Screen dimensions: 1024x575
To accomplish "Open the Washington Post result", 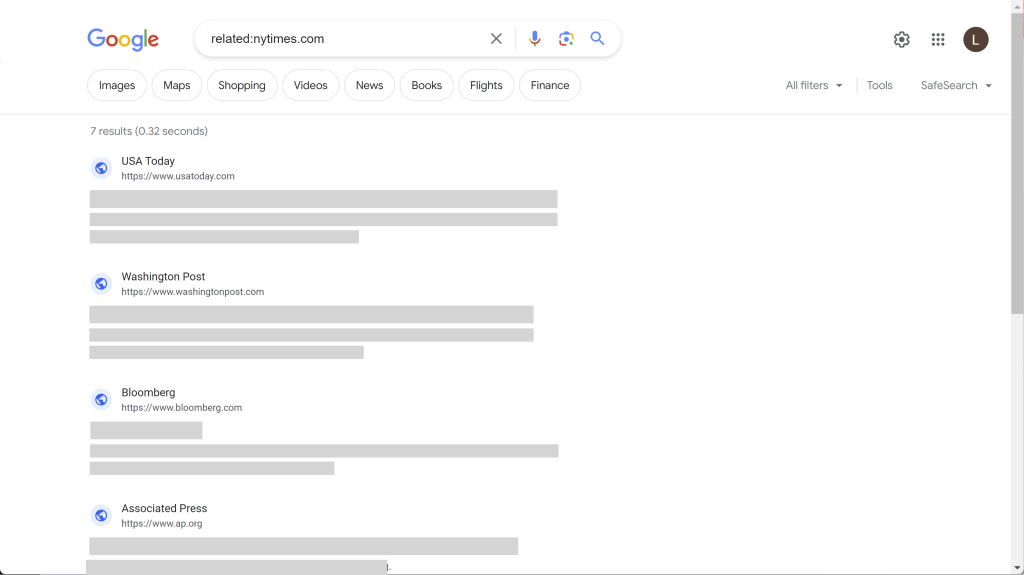I will click(163, 276).
